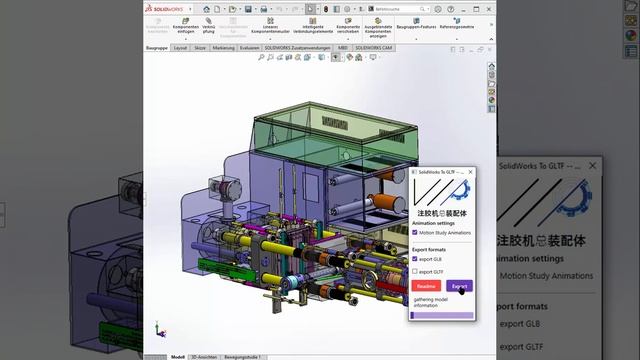Switch to the Skizze ribbon tab

200,48
